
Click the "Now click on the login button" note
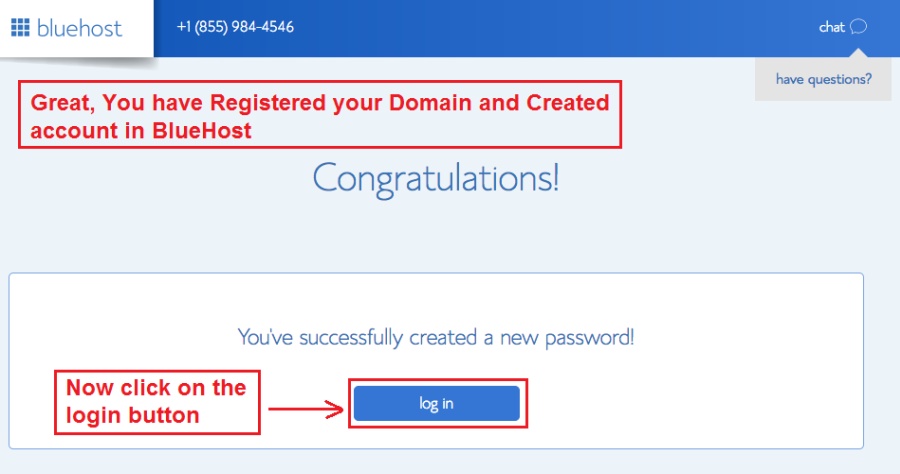coord(157,402)
